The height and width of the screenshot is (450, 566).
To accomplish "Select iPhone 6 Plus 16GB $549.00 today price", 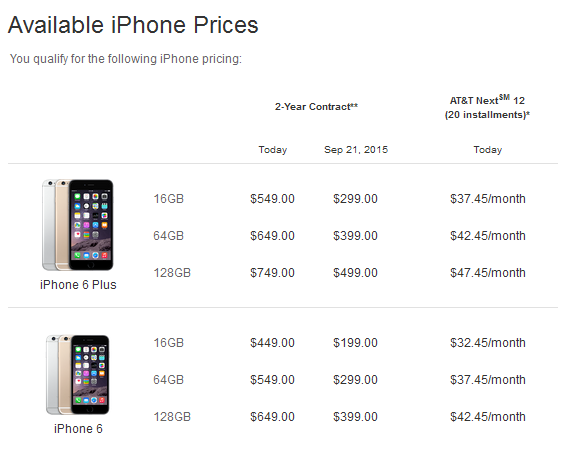I will click(273, 199).
